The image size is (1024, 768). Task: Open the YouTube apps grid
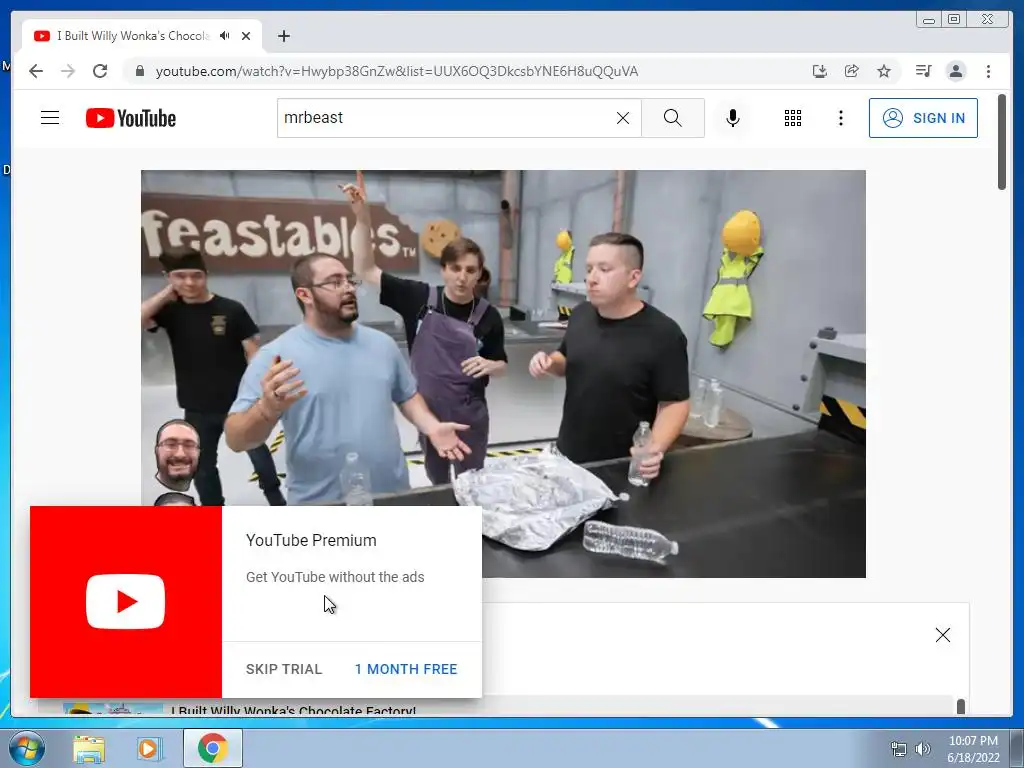coord(793,118)
